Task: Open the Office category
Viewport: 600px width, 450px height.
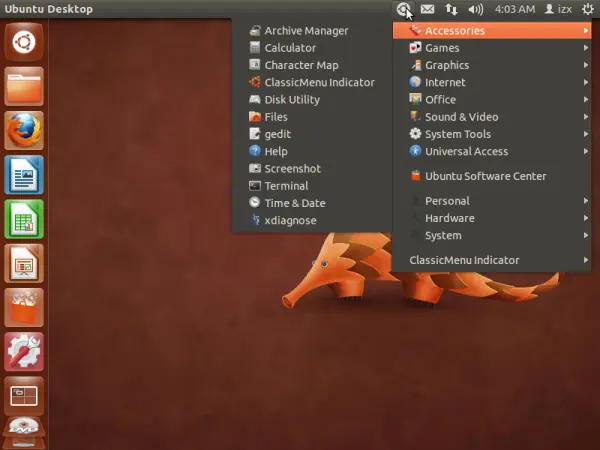Action: (x=492, y=99)
